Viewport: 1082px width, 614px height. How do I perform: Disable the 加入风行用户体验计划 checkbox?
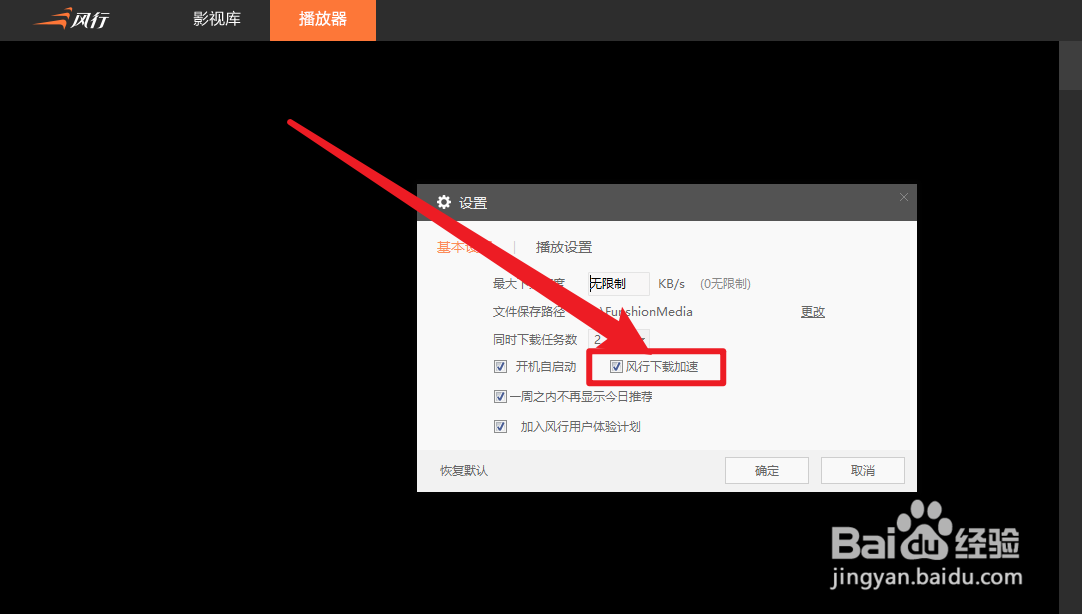click(x=500, y=426)
